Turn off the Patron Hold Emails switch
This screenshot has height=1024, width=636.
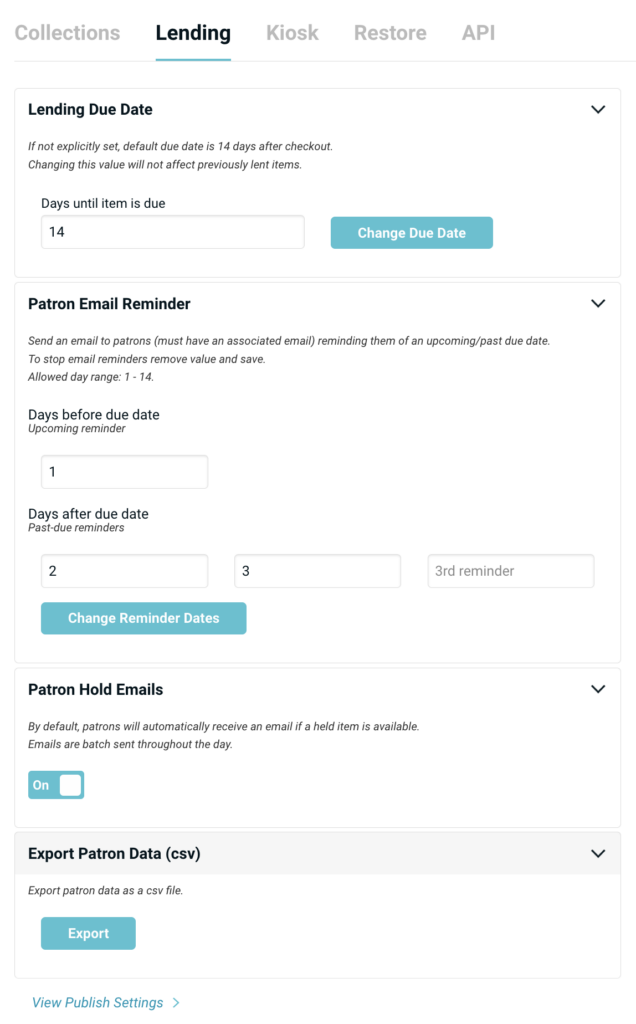tap(56, 785)
